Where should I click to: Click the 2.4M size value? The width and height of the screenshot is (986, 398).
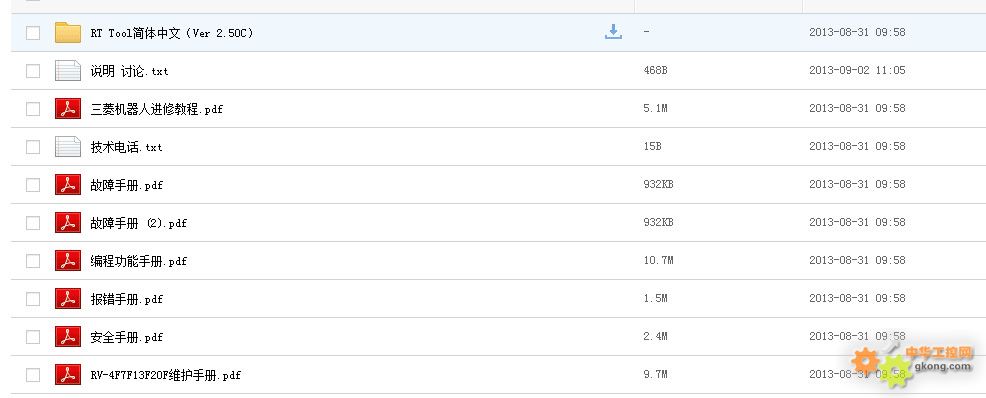(655, 336)
